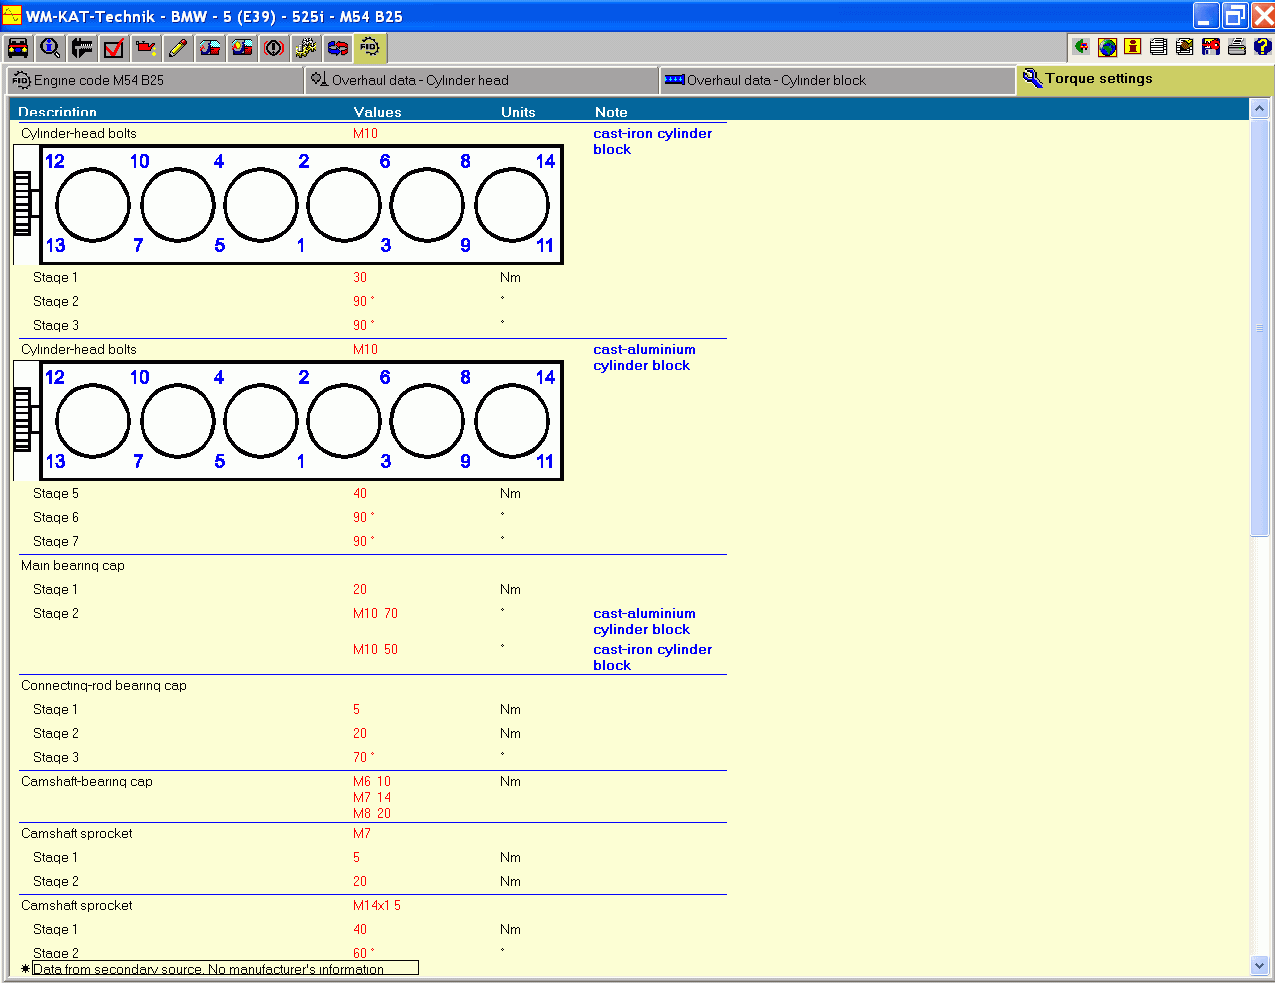This screenshot has height=983, width=1275.
Task: Select the 'Connecting-rod bearing cap' row label
Action: (104, 686)
